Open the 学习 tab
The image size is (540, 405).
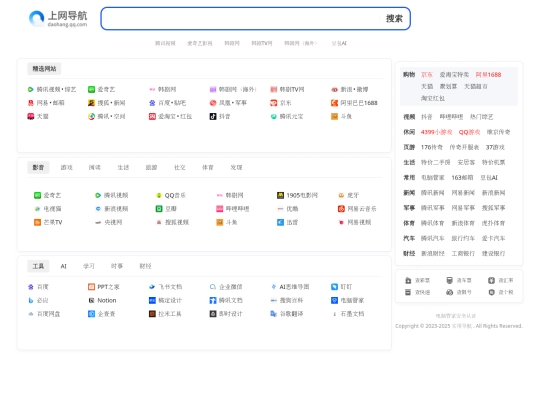[x=89, y=266]
